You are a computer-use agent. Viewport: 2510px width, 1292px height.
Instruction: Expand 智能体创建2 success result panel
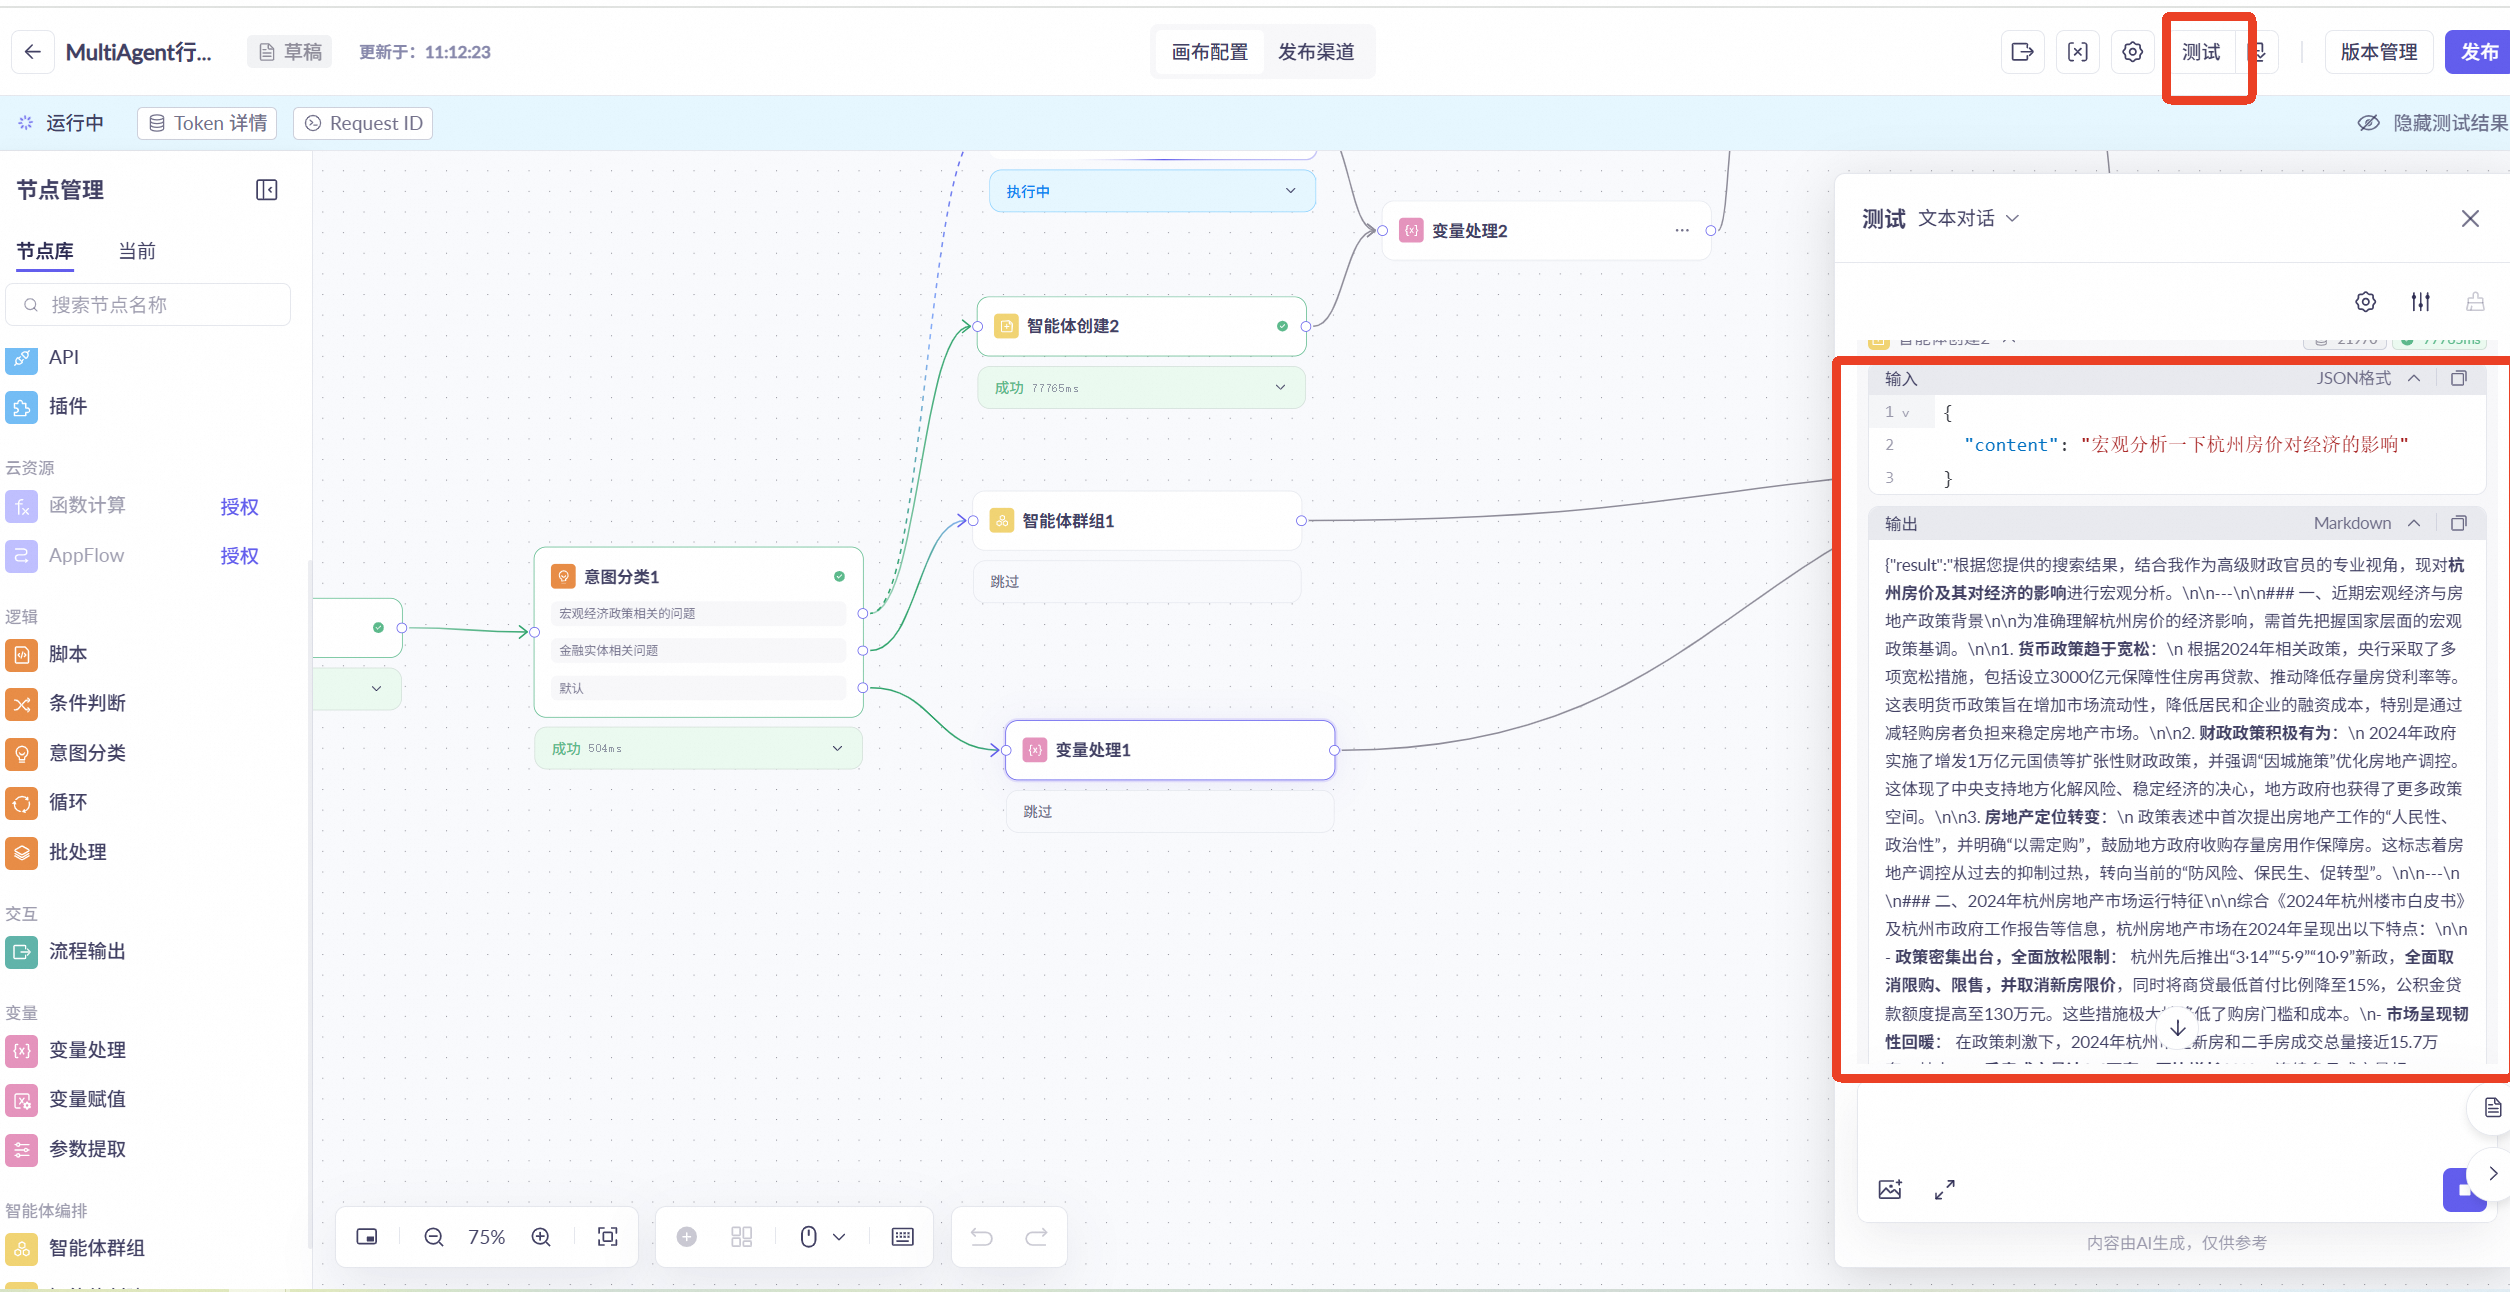coord(1280,387)
